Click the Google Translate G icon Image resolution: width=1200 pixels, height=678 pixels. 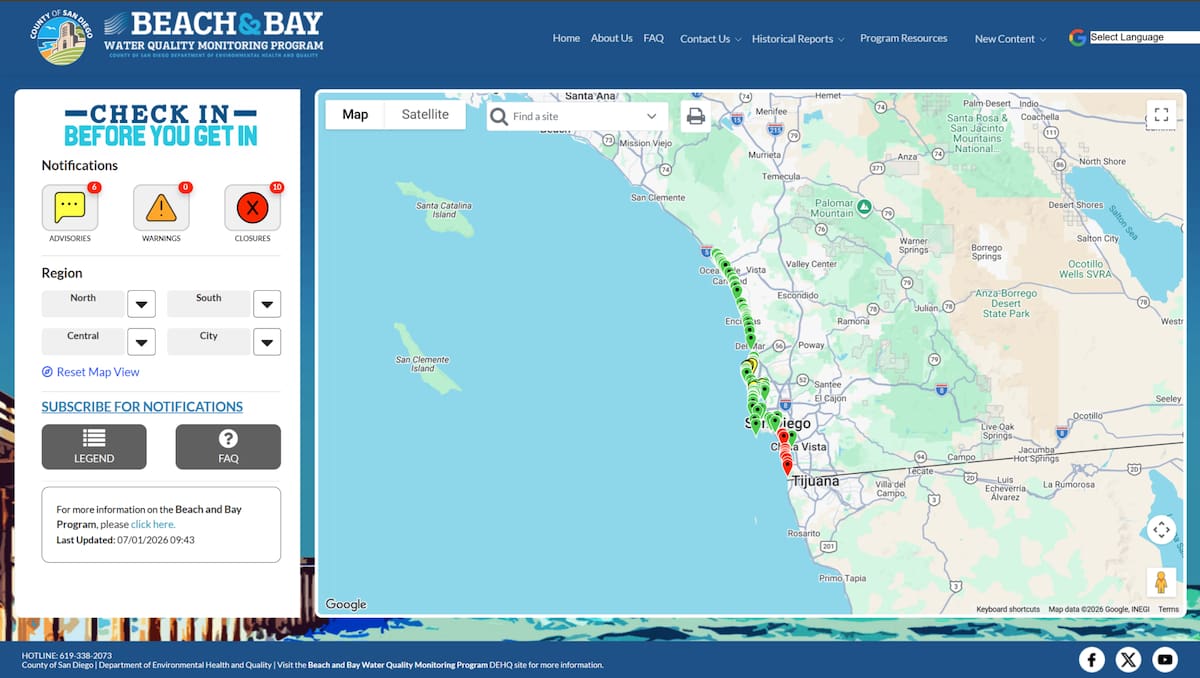tap(1077, 37)
